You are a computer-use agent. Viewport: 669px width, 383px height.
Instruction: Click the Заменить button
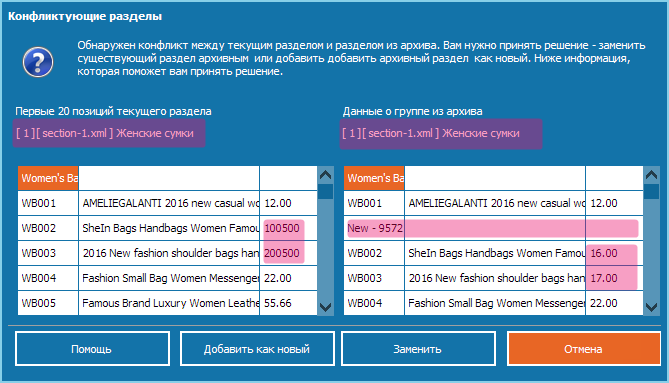coord(418,348)
